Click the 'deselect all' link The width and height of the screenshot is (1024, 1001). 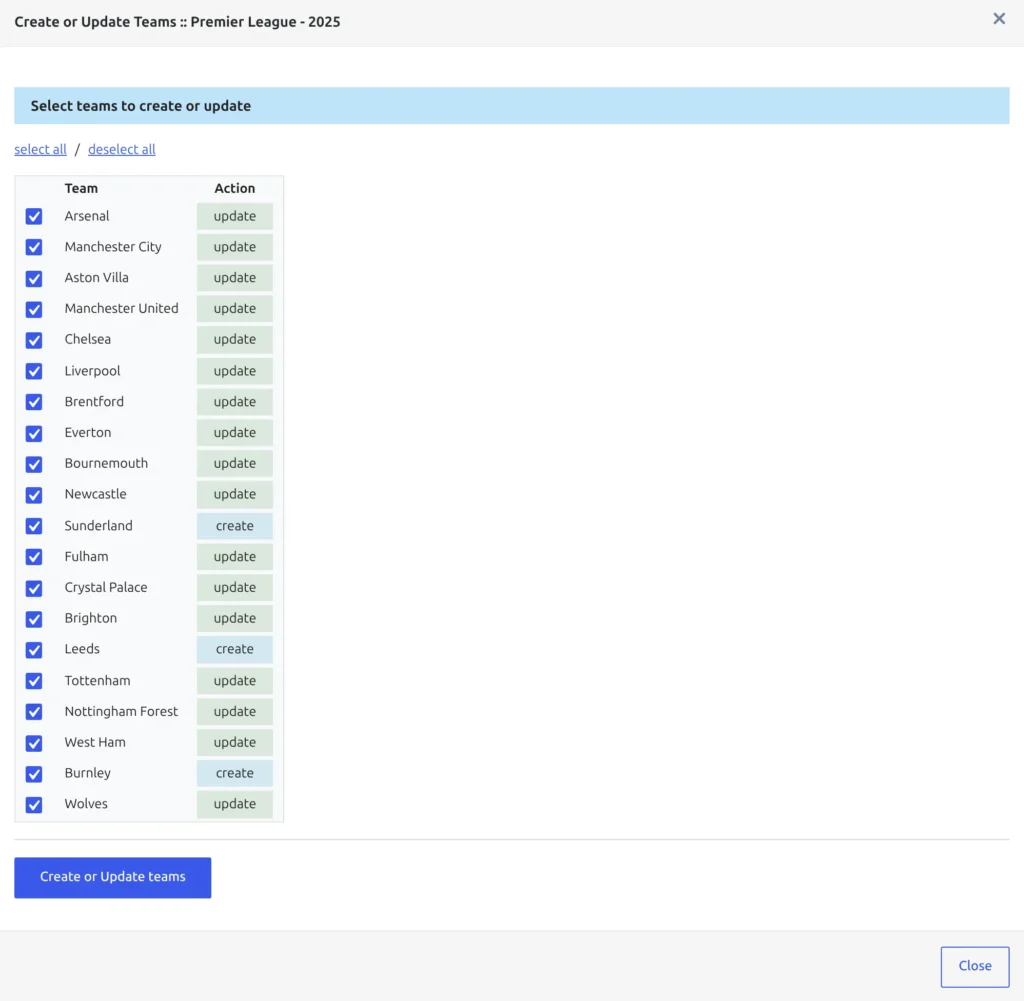click(121, 149)
